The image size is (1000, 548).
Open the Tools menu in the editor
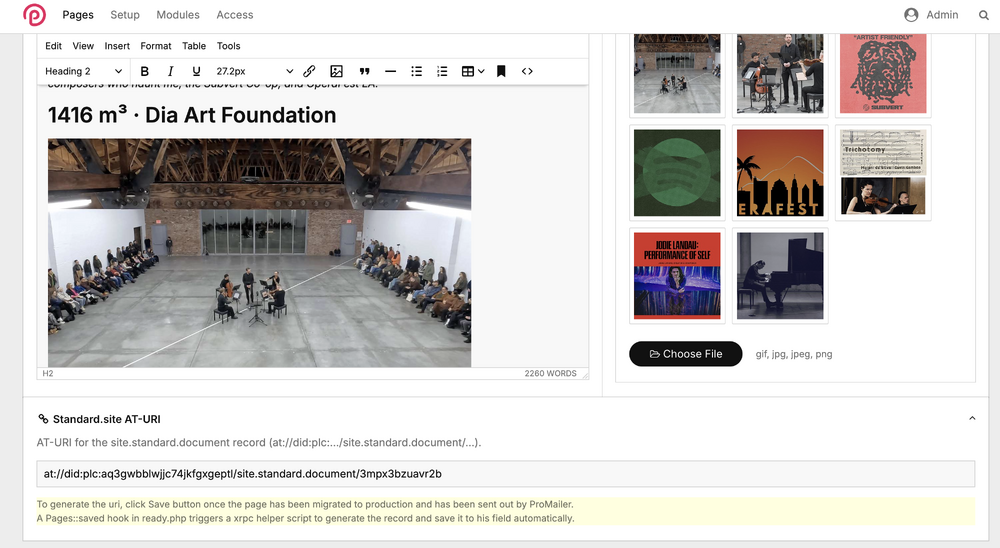point(228,46)
